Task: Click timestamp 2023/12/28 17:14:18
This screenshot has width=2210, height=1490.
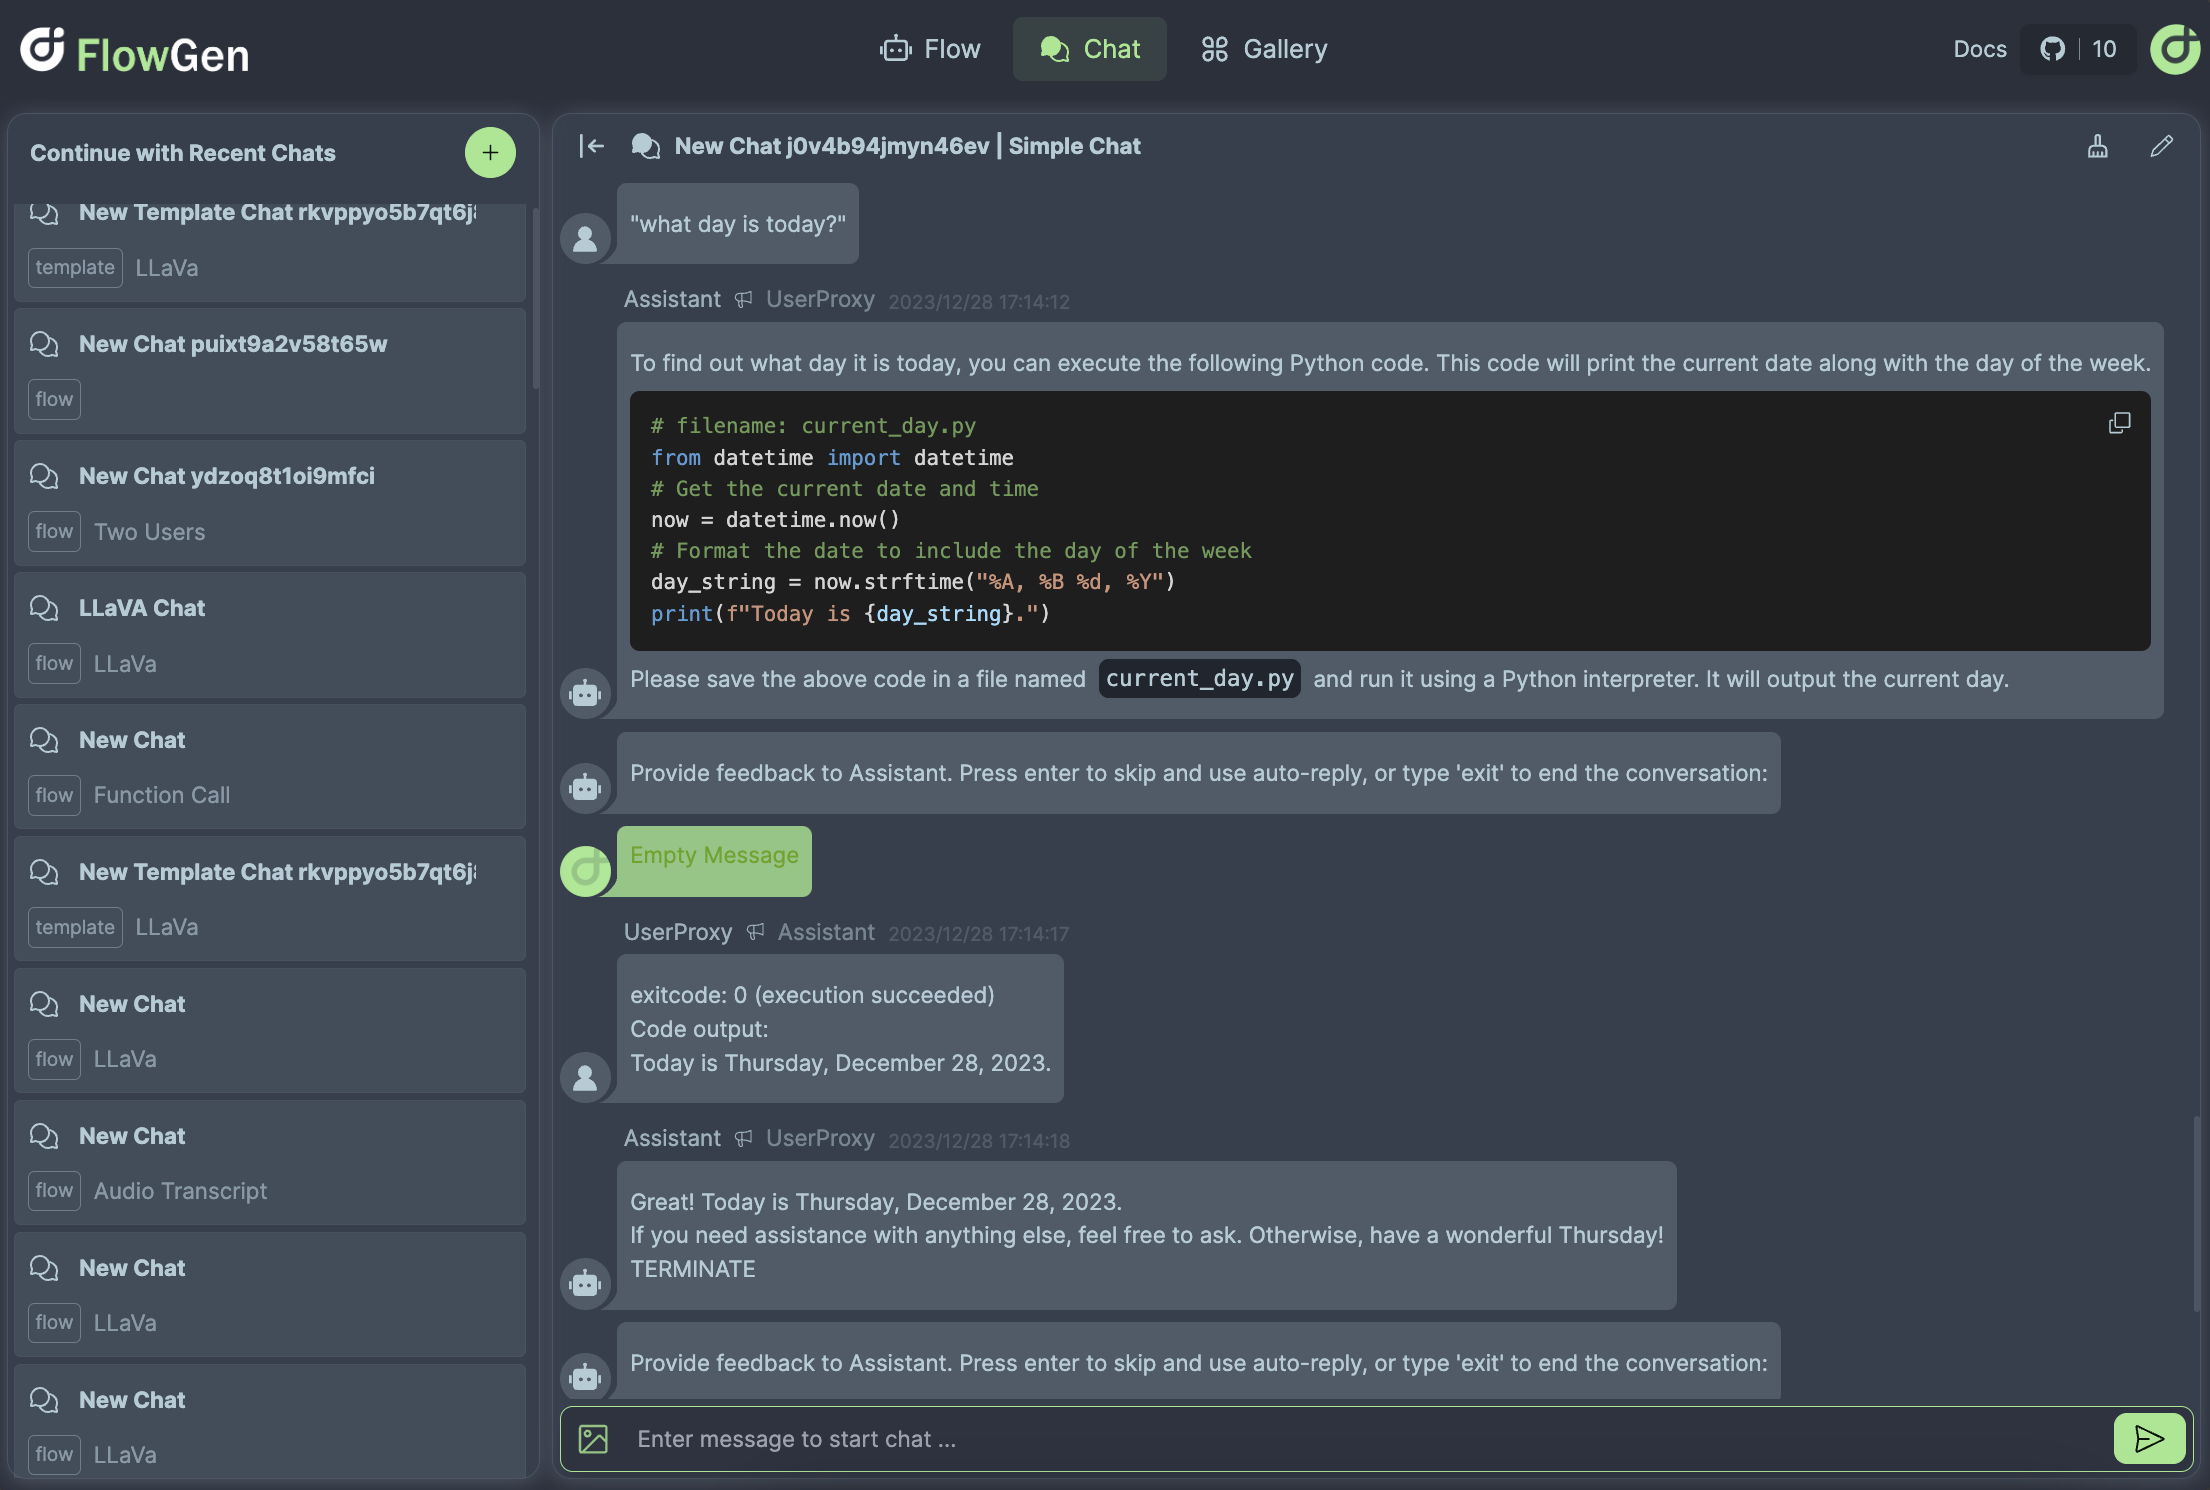Action: pyautogui.click(x=979, y=1141)
